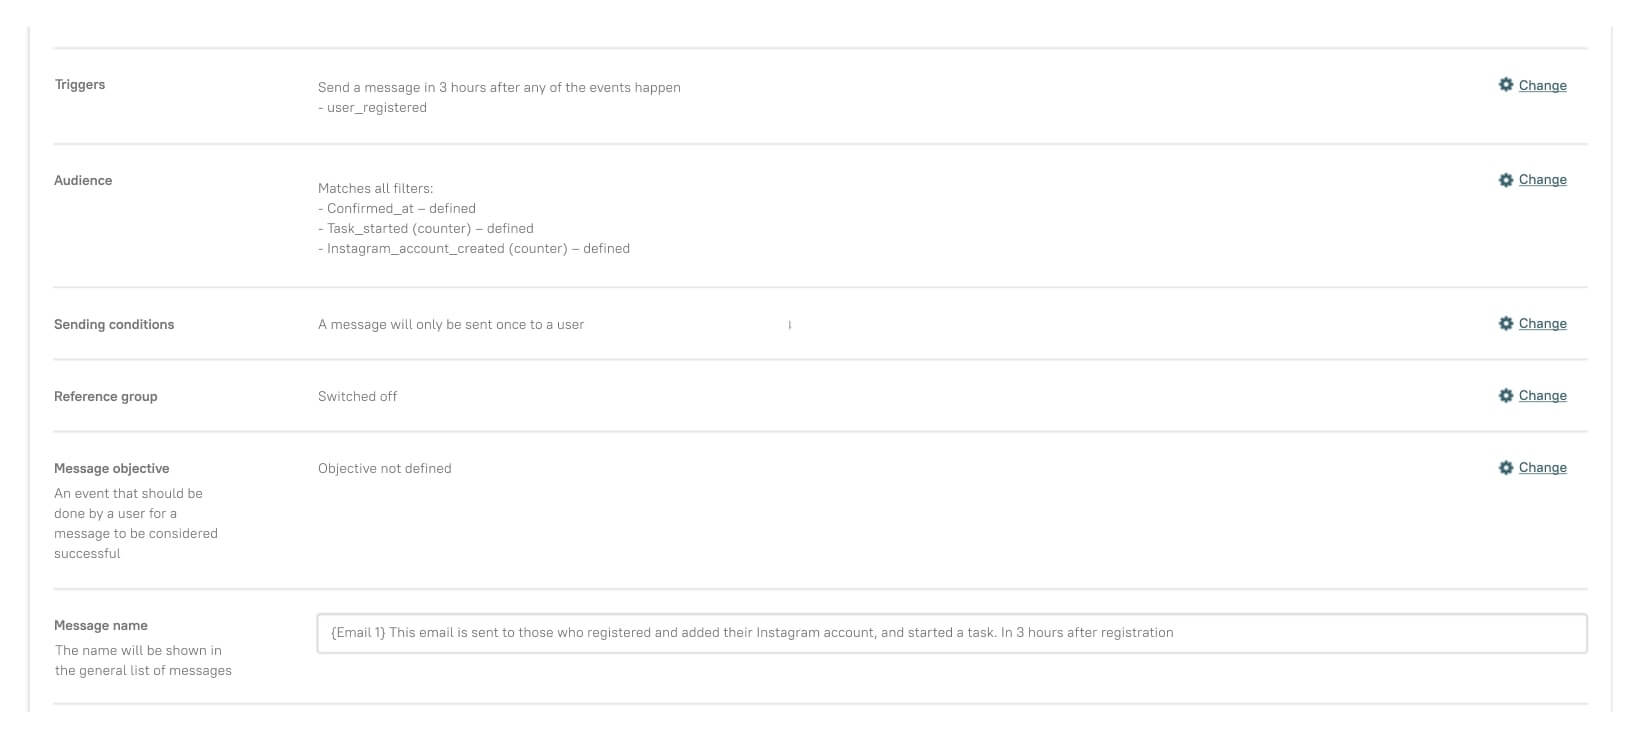Click the Switched off reference group status
The image size is (1639, 747).
357,397
